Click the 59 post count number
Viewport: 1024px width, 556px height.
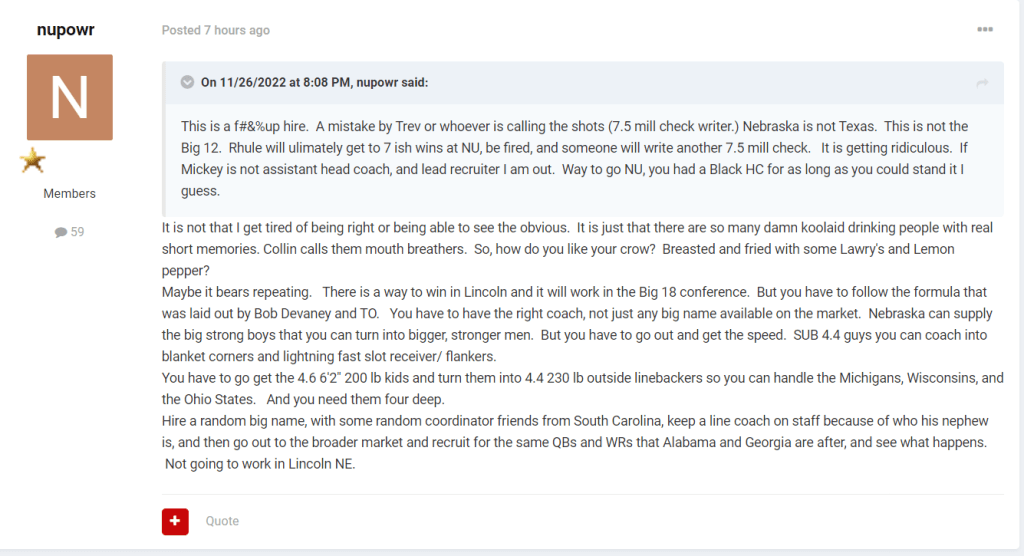tap(77, 232)
